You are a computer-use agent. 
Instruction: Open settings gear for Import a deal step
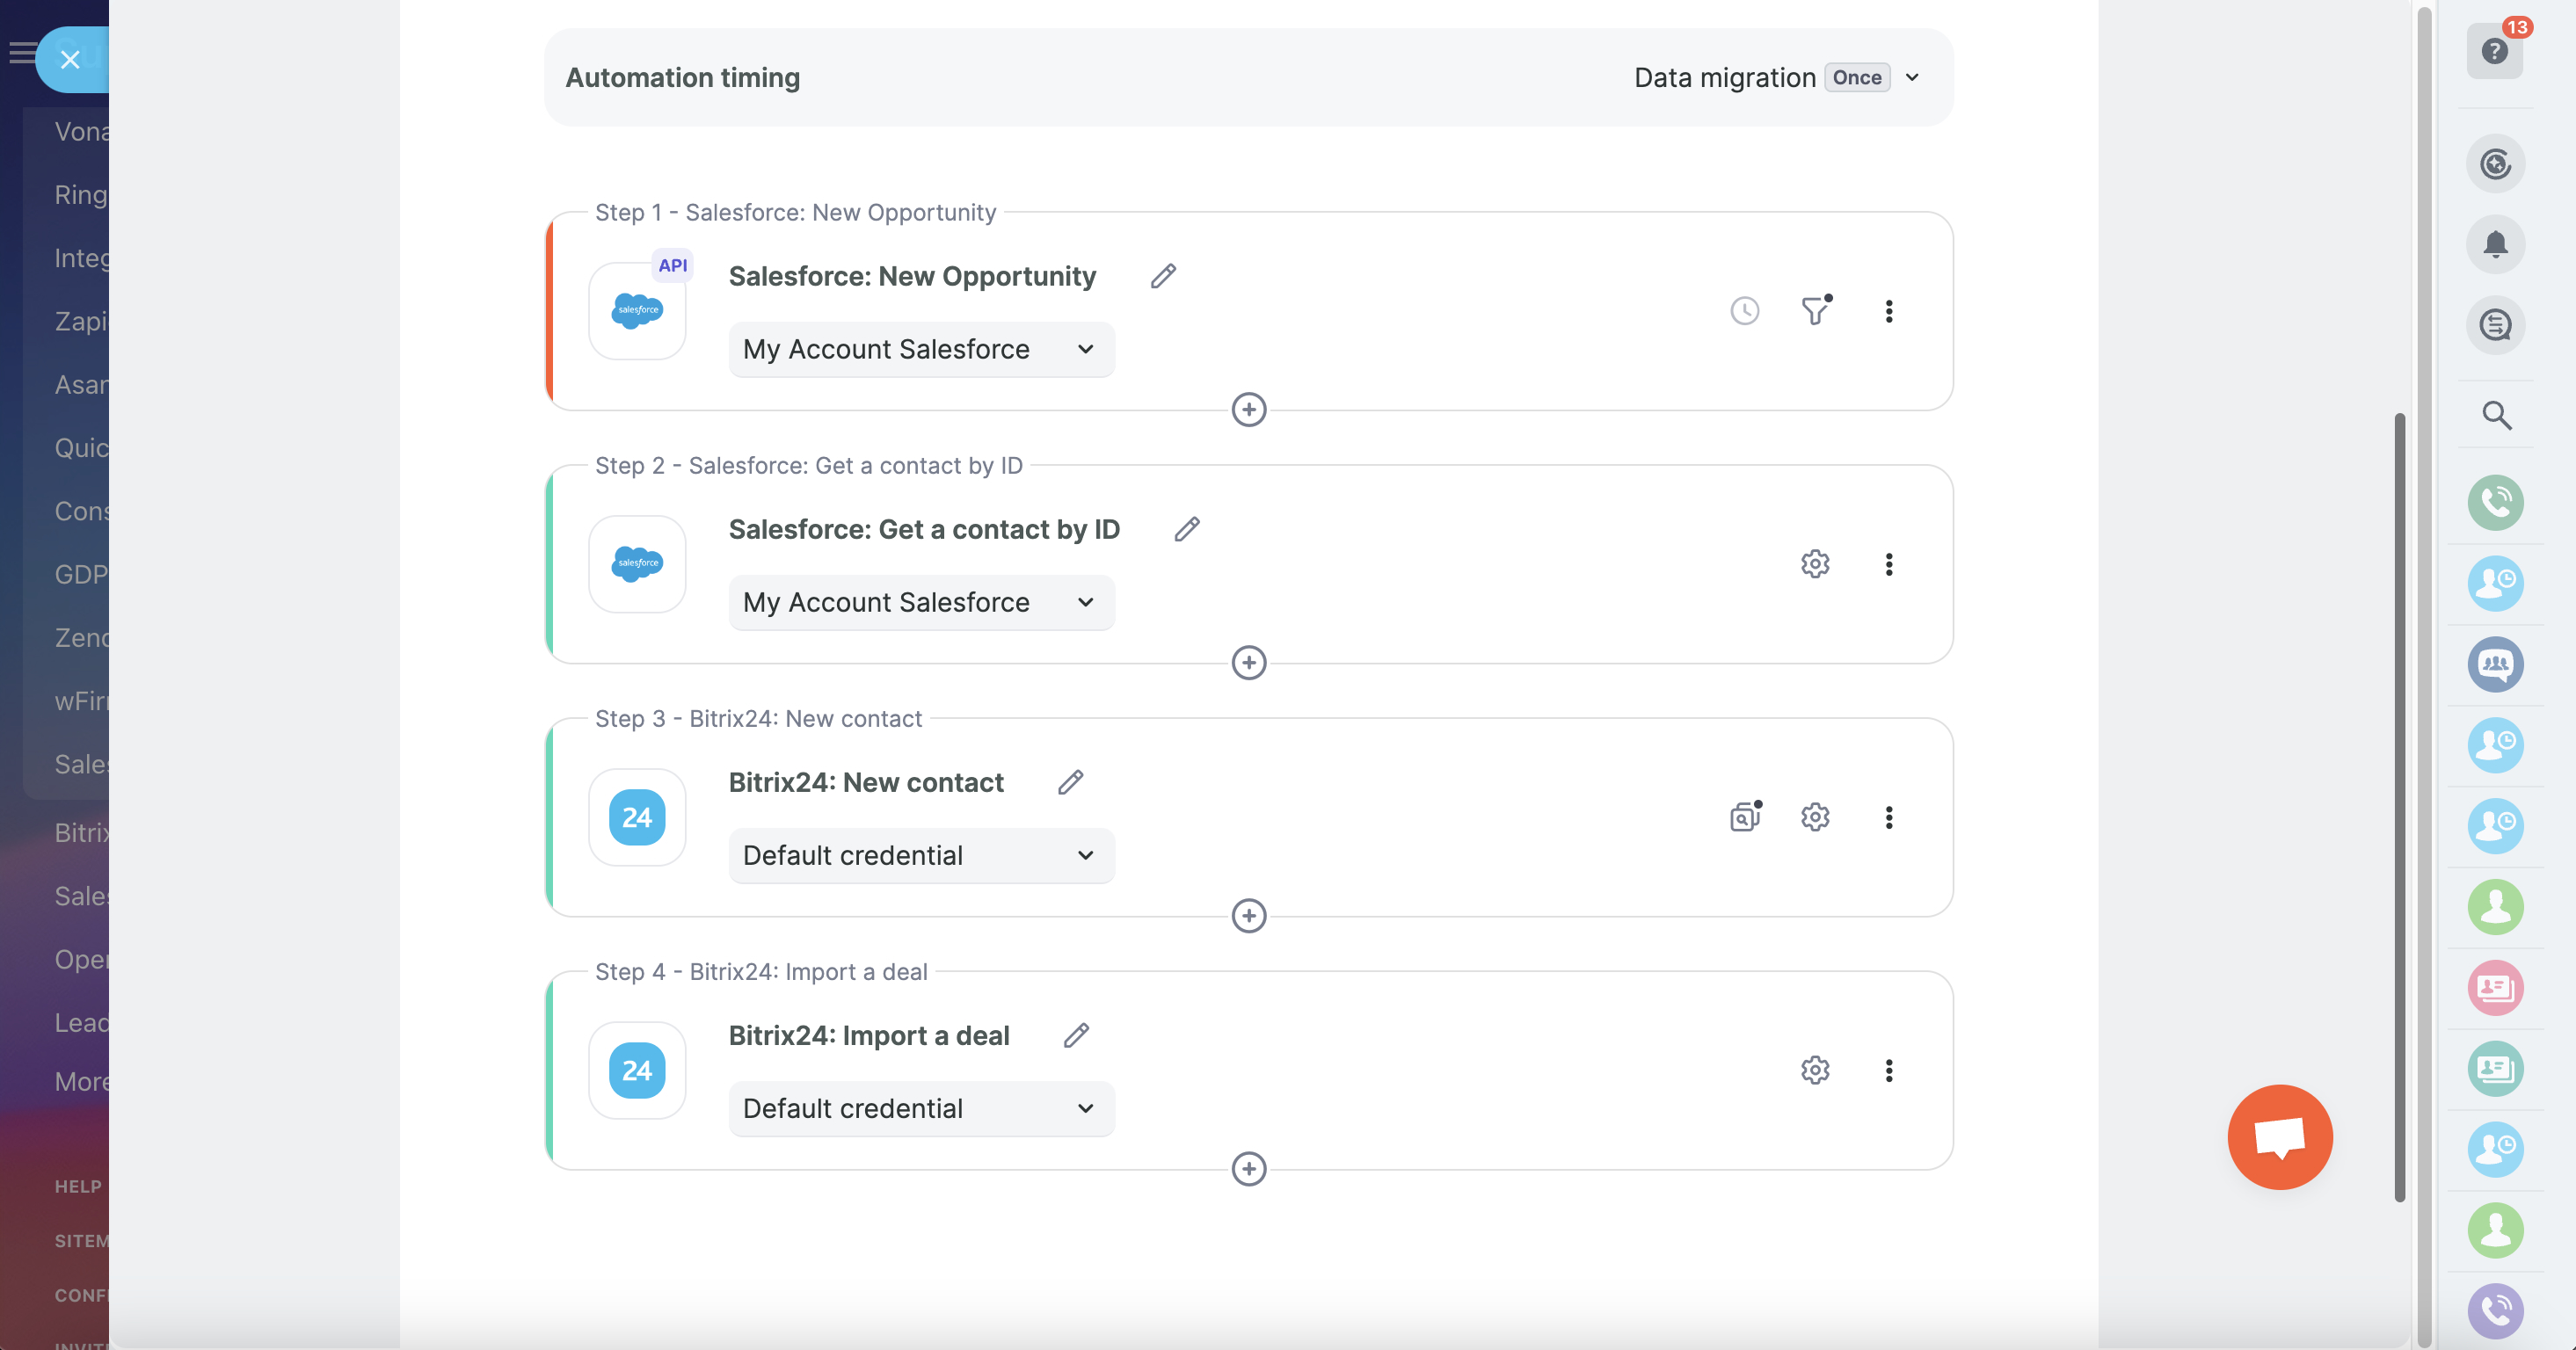pos(1815,1070)
